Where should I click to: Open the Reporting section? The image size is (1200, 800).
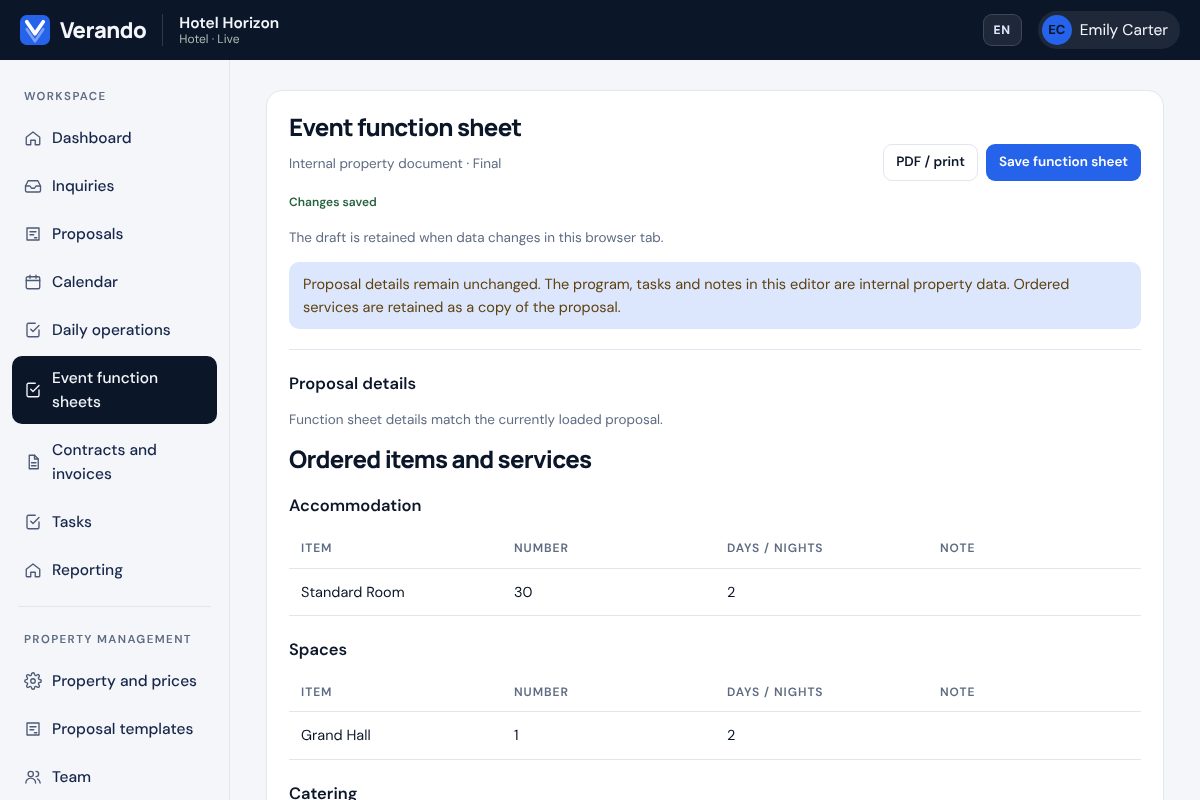pos(114,570)
